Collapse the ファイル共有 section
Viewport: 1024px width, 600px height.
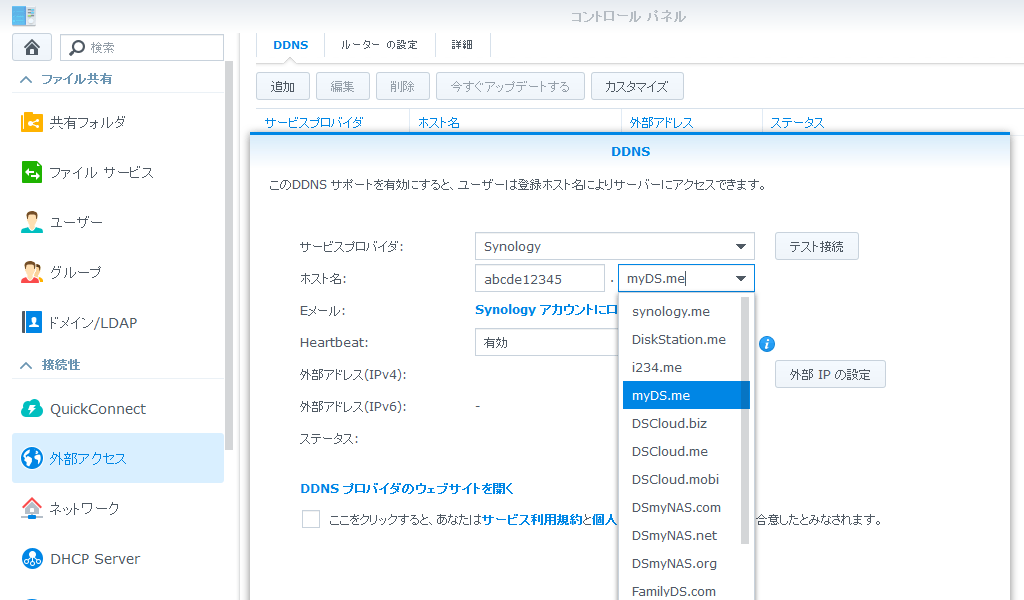click(x=26, y=79)
